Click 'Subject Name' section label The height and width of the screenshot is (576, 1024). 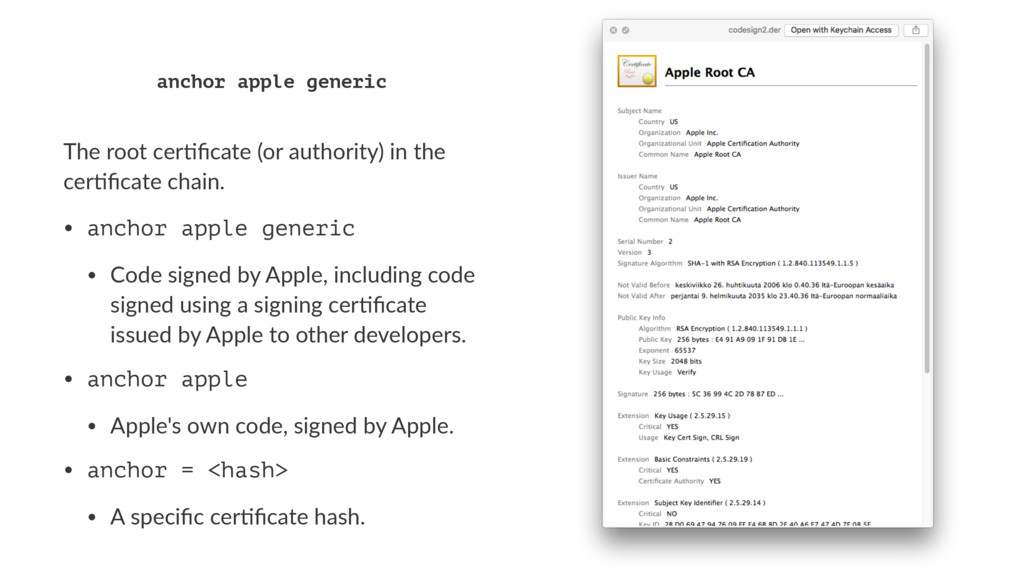pos(639,111)
